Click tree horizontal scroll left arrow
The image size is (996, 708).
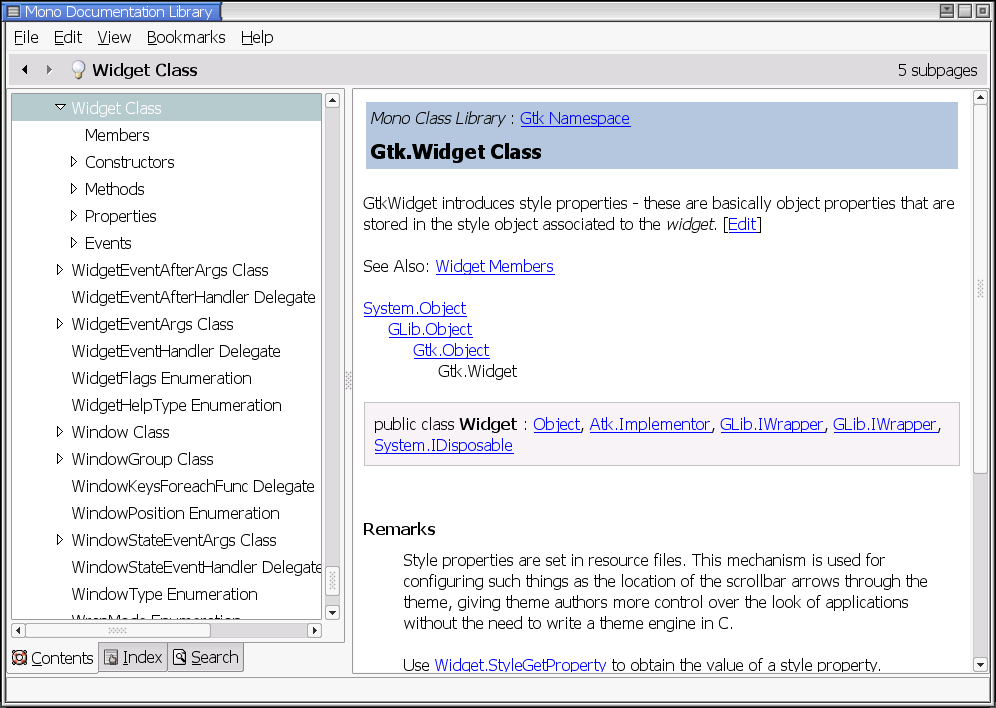(18, 631)
